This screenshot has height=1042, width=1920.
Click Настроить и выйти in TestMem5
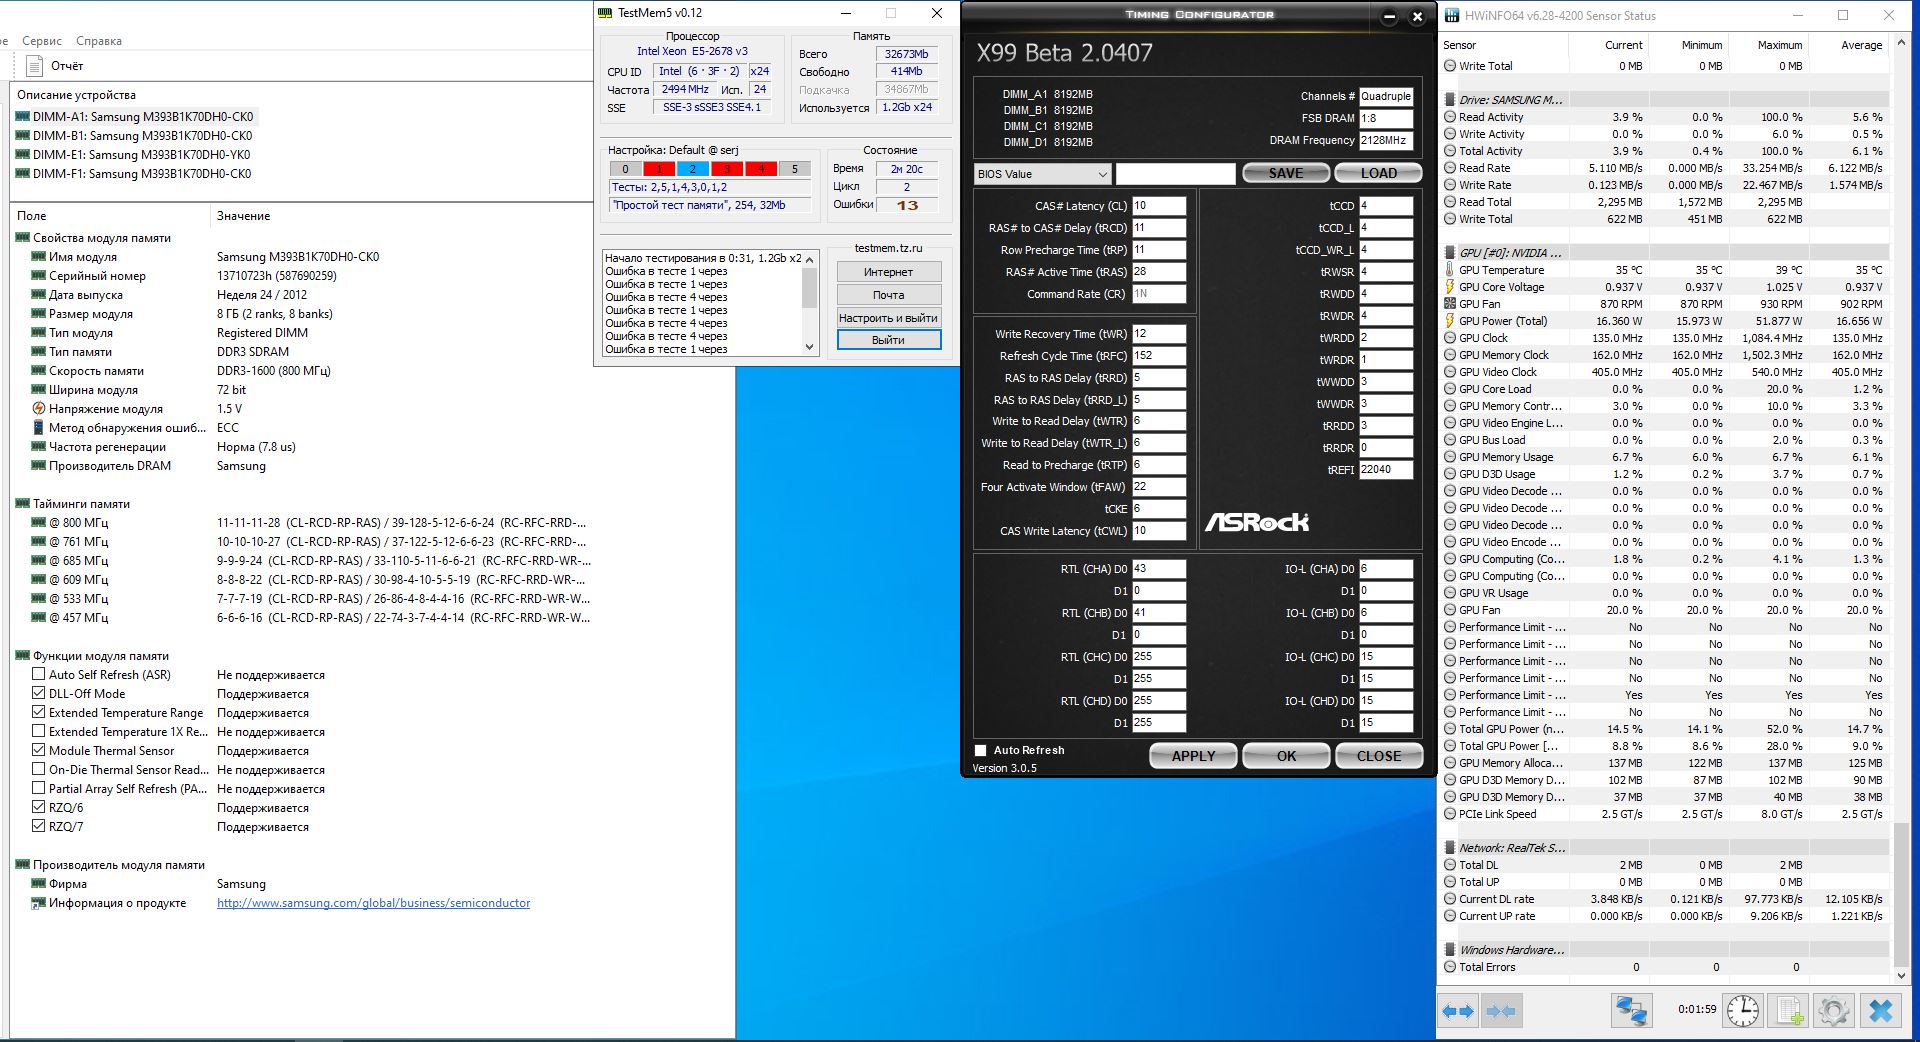pos(888,318)
